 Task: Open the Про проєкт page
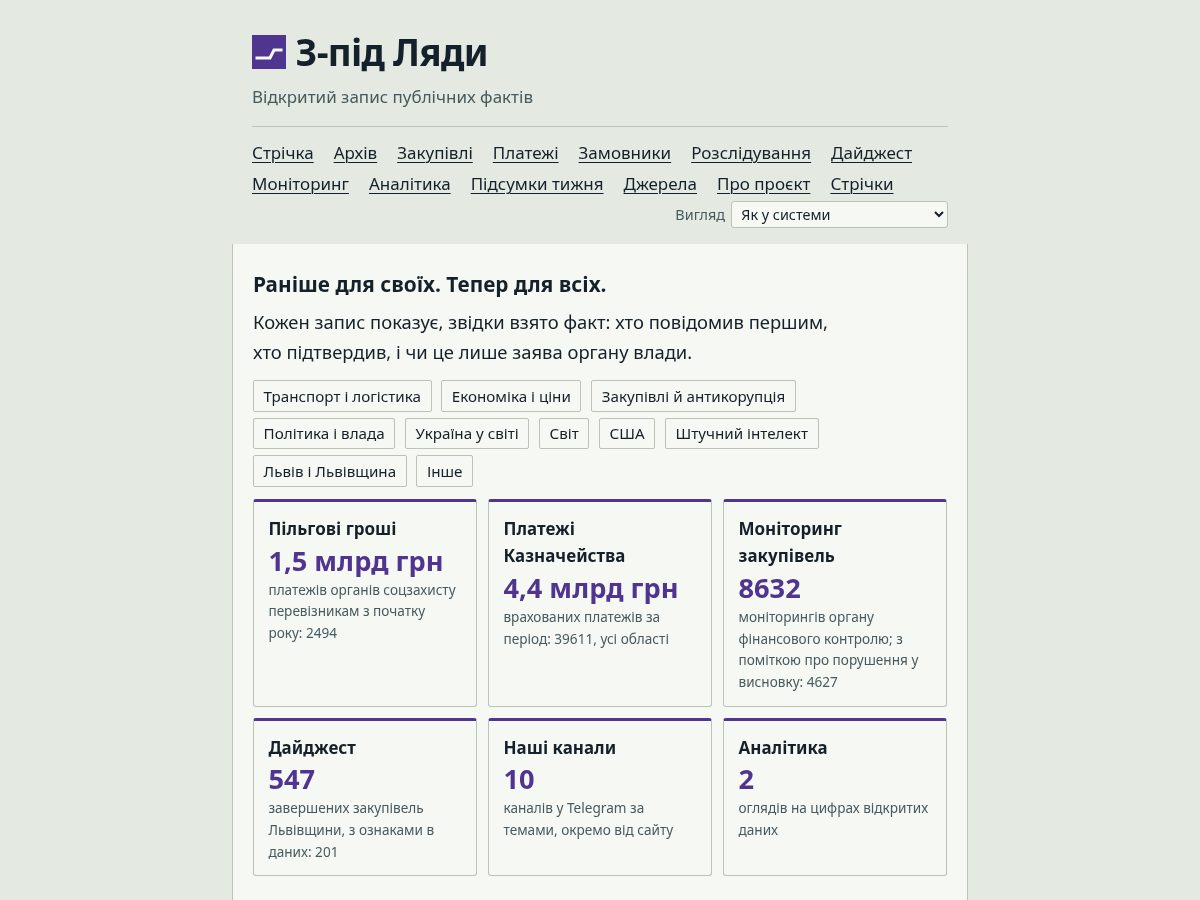tap(764, 184)
